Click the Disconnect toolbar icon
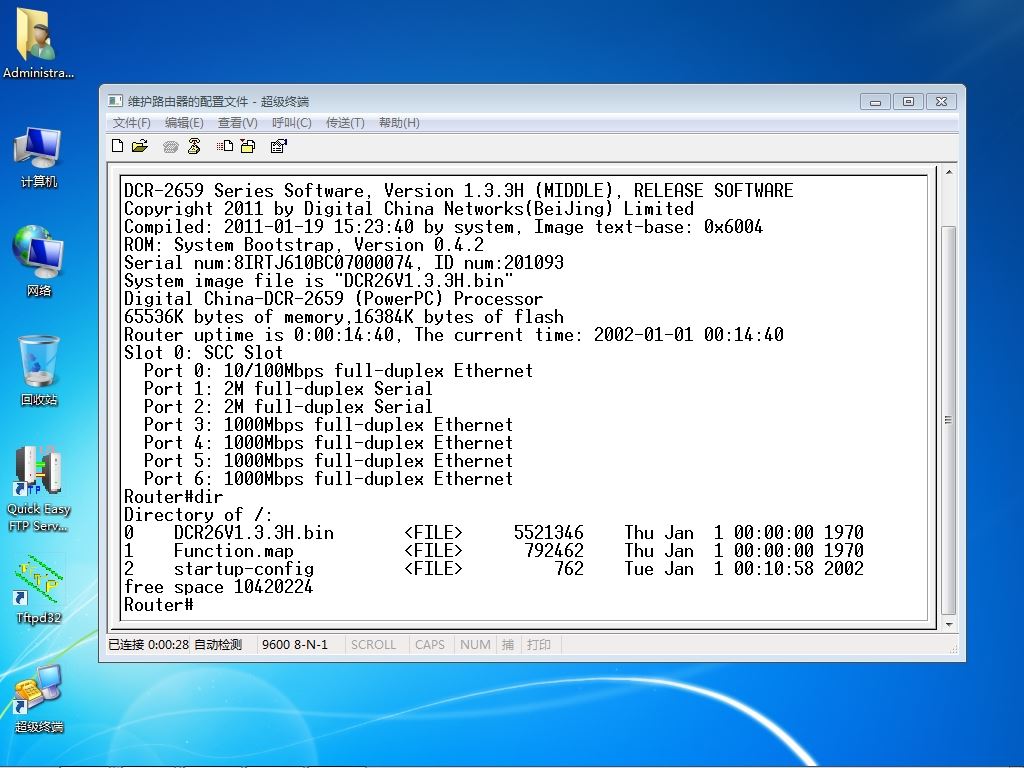1024x768 pixels. 194,146
